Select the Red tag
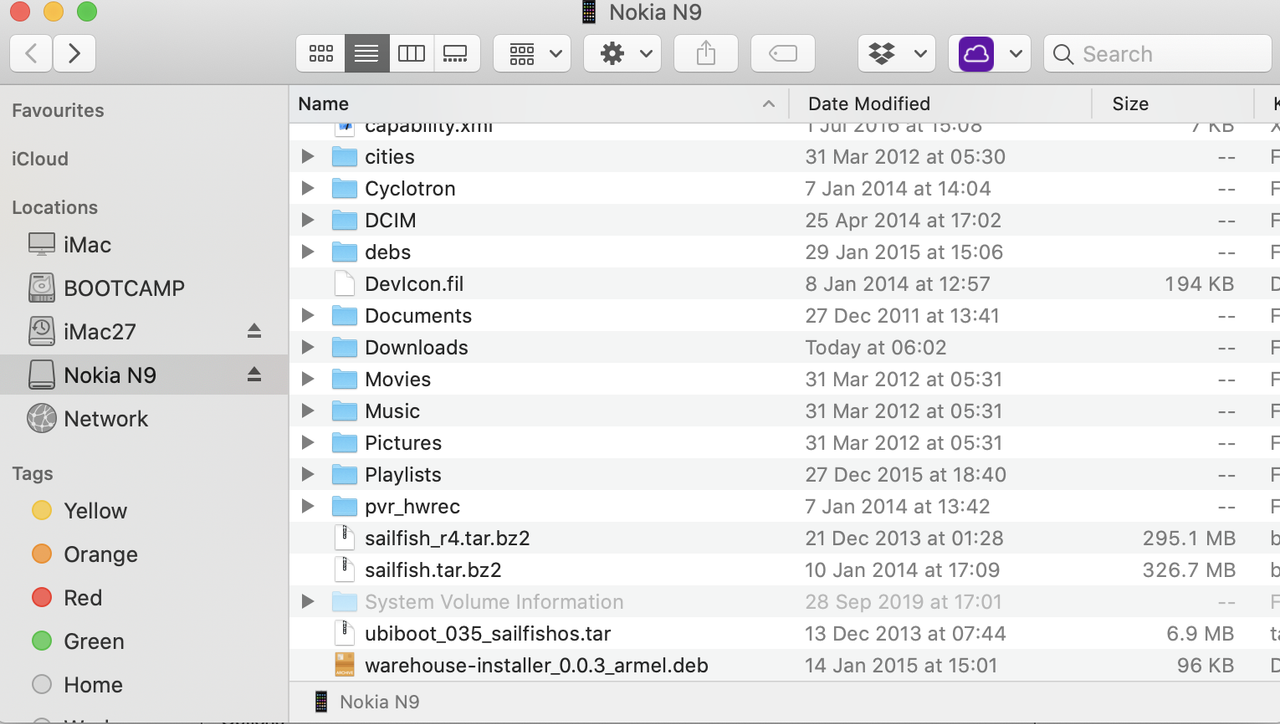The width and height of the screenshot is (1280, 724). pyautogui.click(x=66, y=598)
